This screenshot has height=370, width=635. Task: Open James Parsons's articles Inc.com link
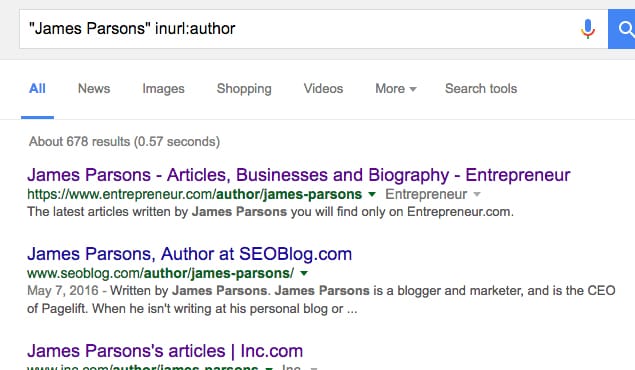pyautogui.click(x=165, y=351)
